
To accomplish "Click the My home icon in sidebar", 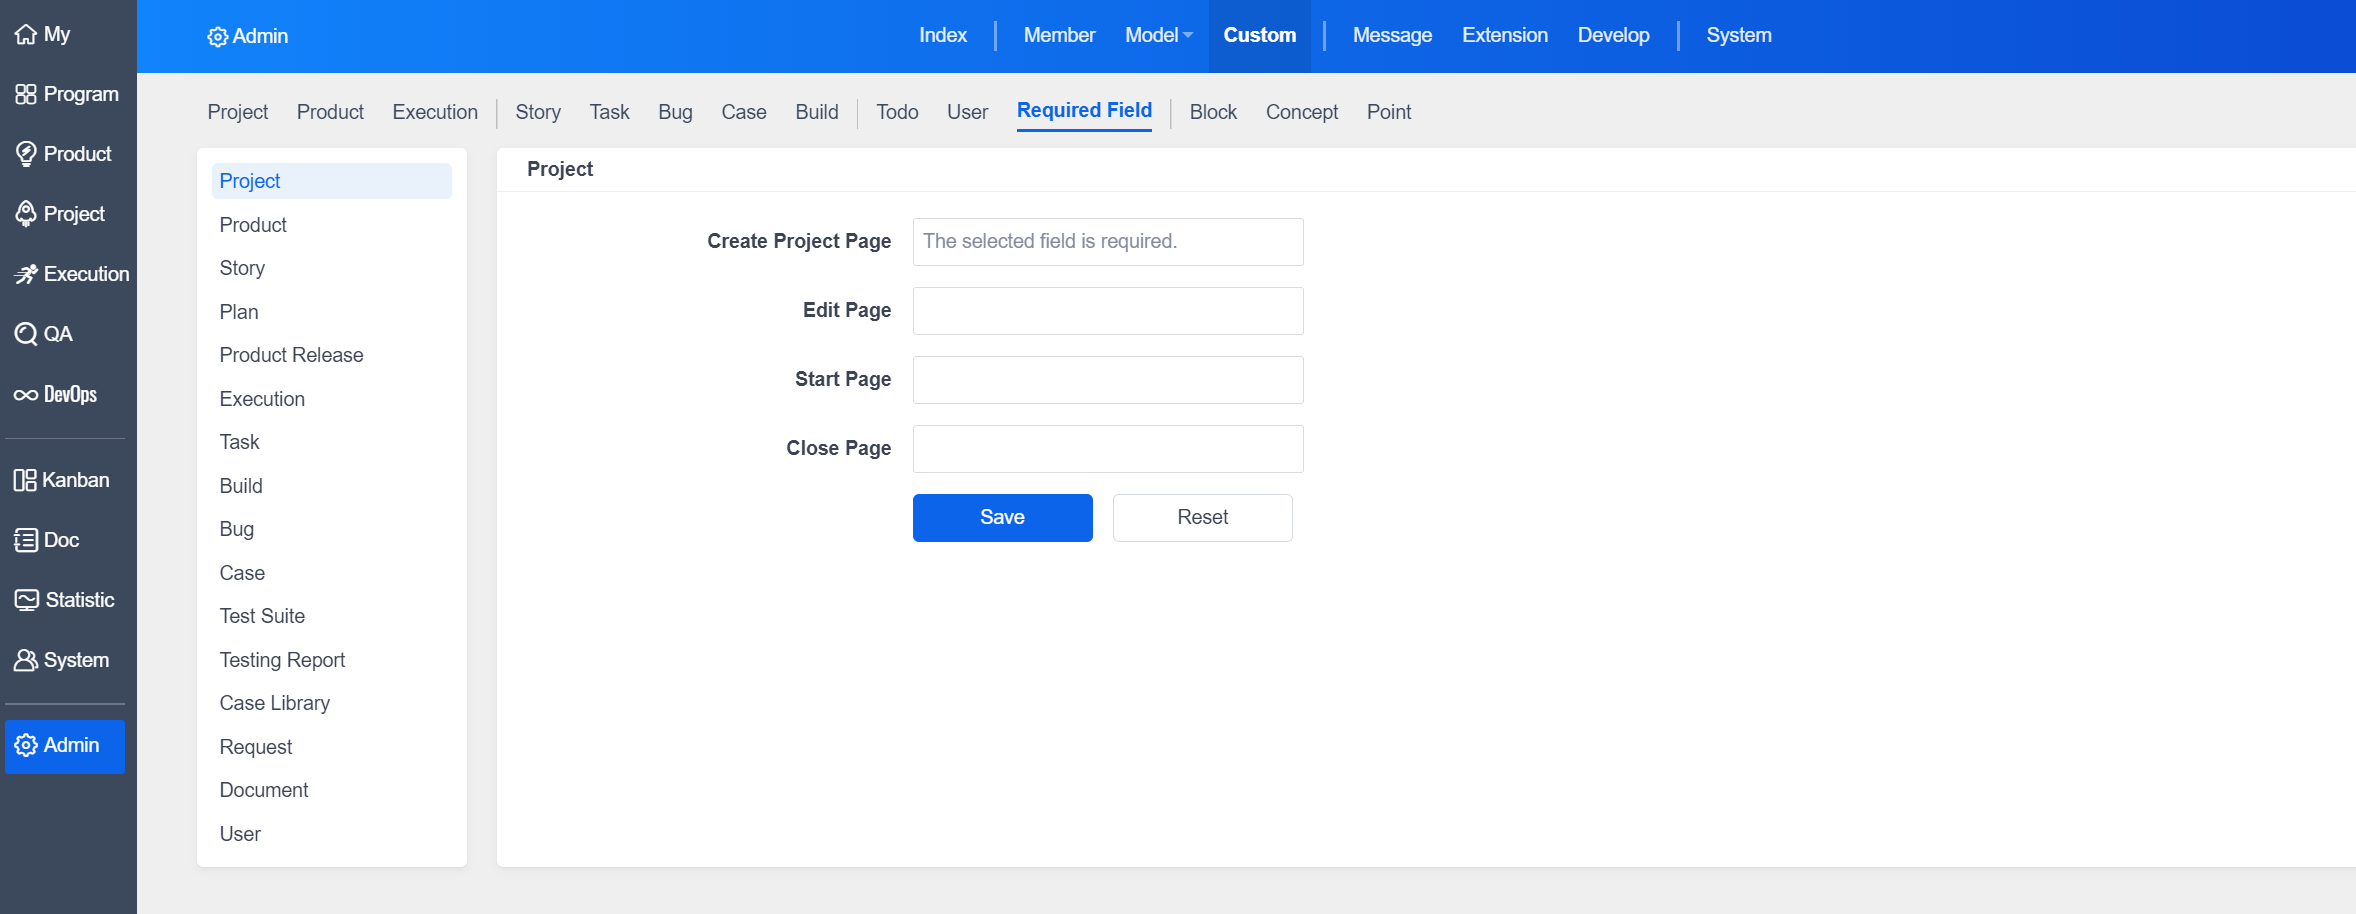I will [25, 34].
